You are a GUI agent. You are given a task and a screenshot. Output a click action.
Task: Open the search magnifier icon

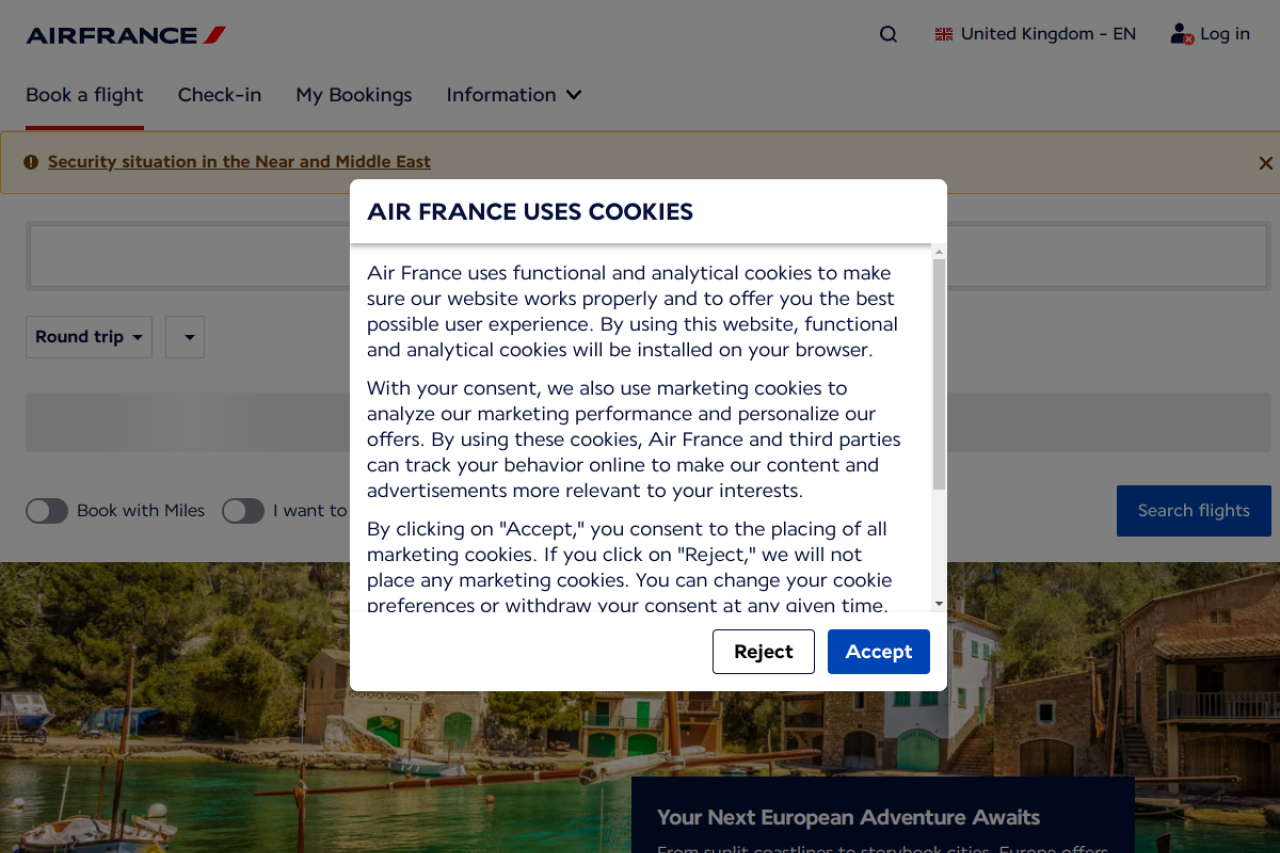click(888, 35)
